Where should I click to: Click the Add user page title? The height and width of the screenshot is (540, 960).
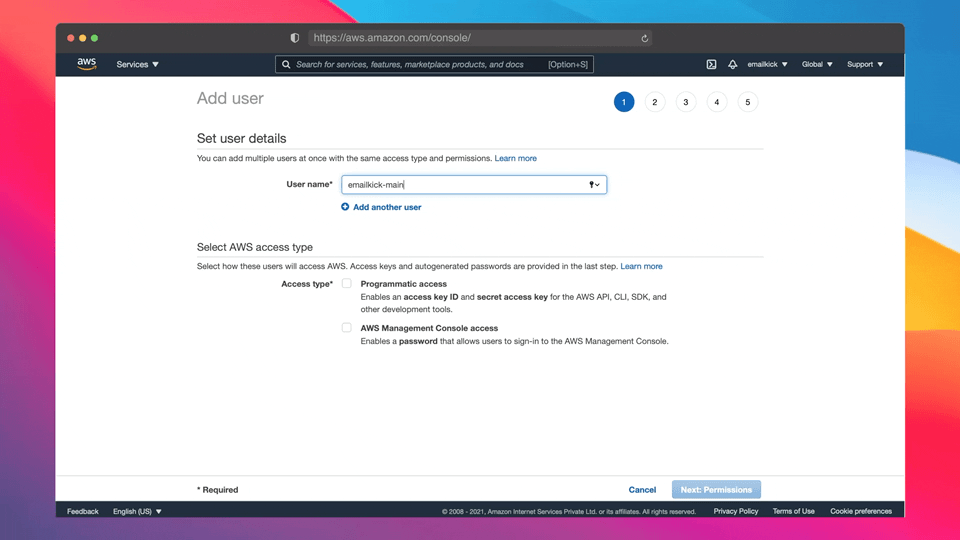pos(230,99)
